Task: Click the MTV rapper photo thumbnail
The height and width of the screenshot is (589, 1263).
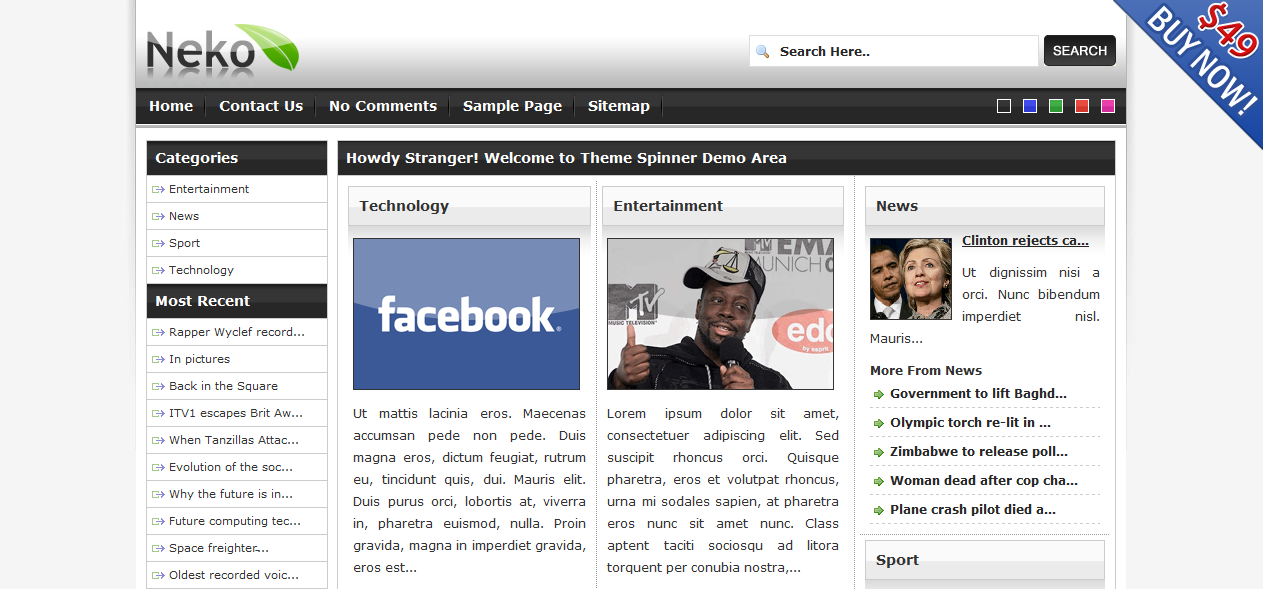Action: tap(720, 314)
